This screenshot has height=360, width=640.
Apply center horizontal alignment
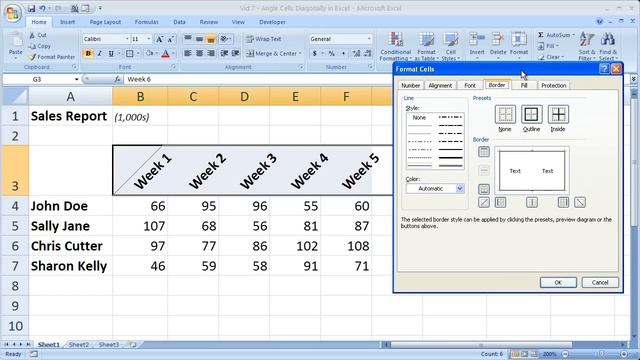(199, 53)
